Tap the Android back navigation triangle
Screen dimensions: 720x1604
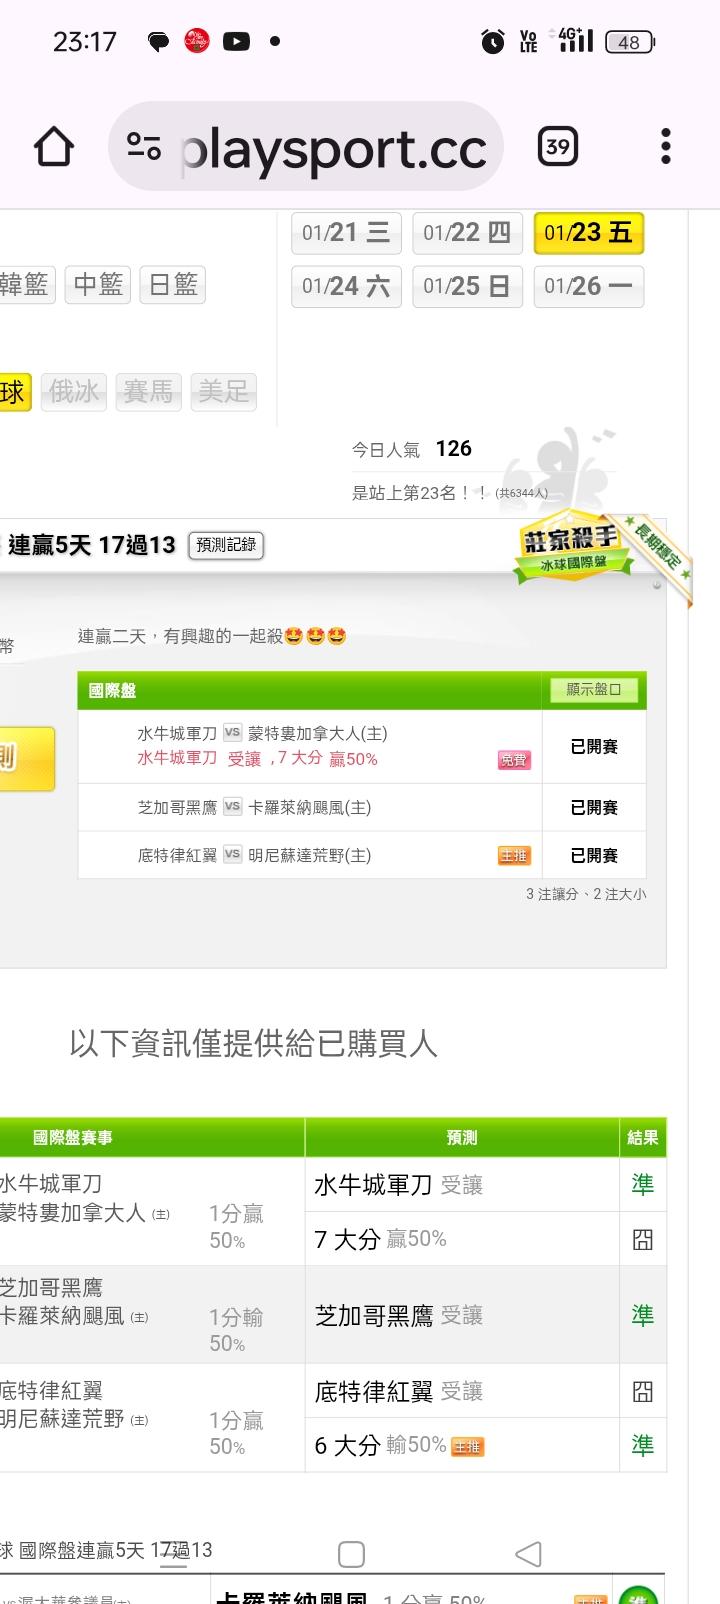[x=528, y=1553]
